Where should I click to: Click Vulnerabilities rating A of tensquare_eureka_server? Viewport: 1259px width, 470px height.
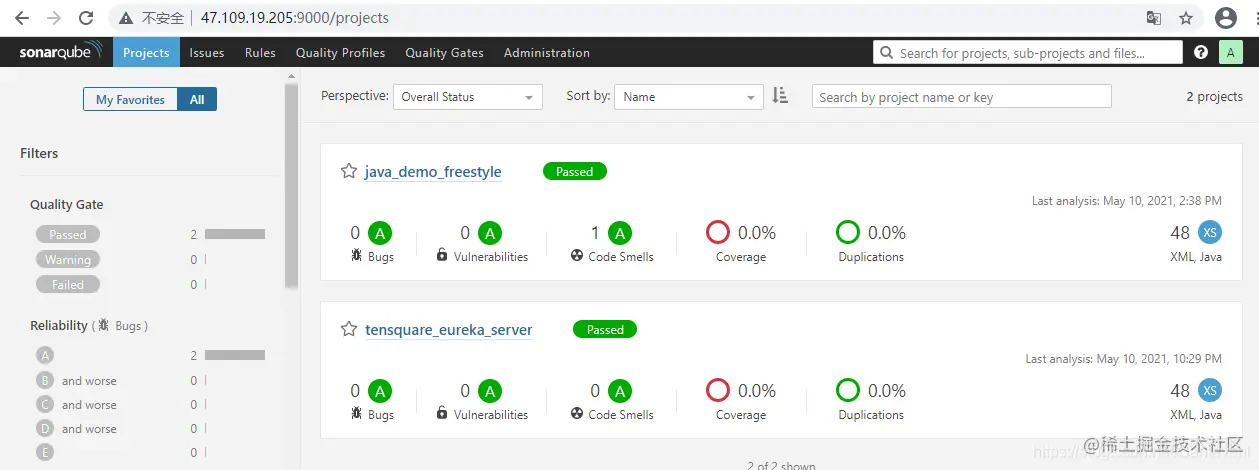(x=490, y=391)
